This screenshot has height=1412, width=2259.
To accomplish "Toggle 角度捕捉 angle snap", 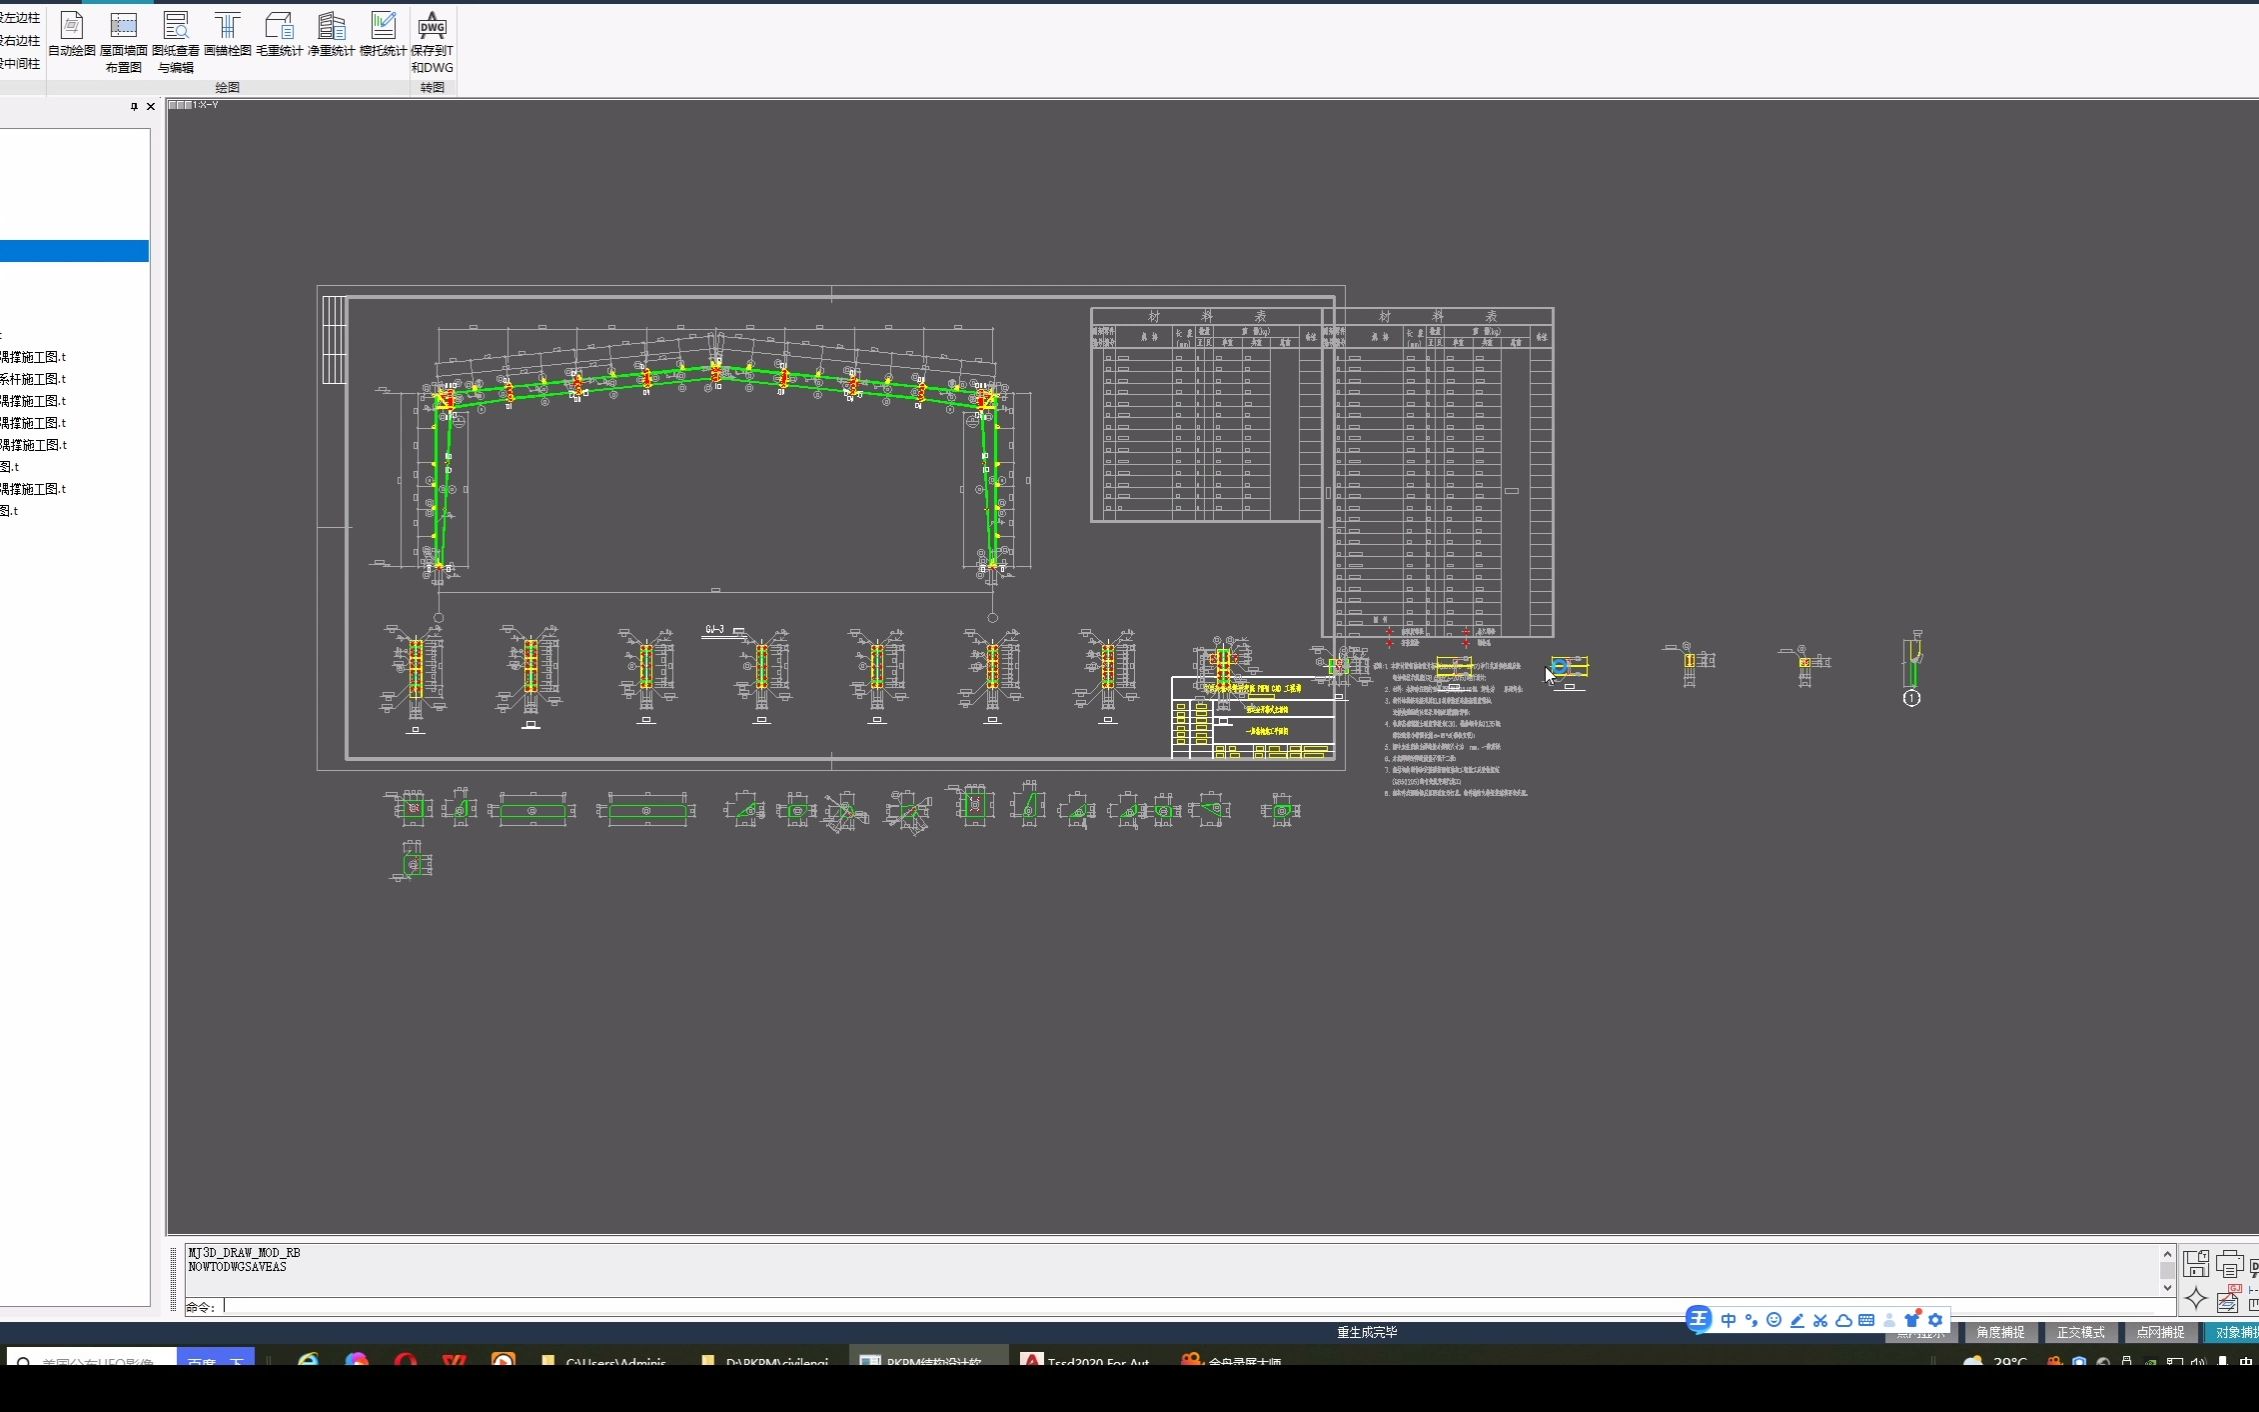I will point(2000,1332).
